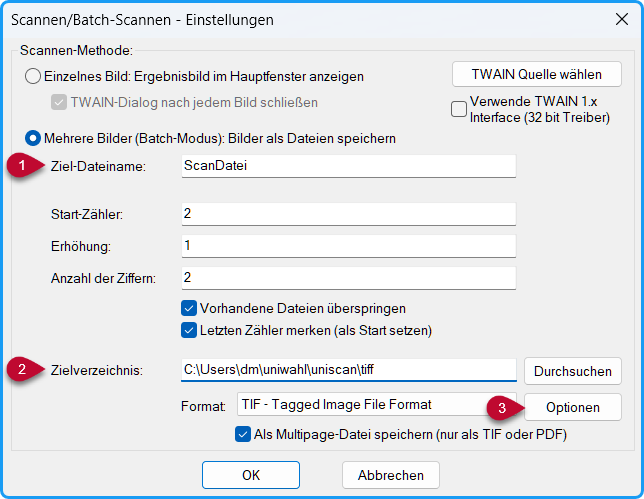Select the Mehrere Bilder (Batch-Modus) option
Screen dimensions: 644x499
(x=33, y=138)
